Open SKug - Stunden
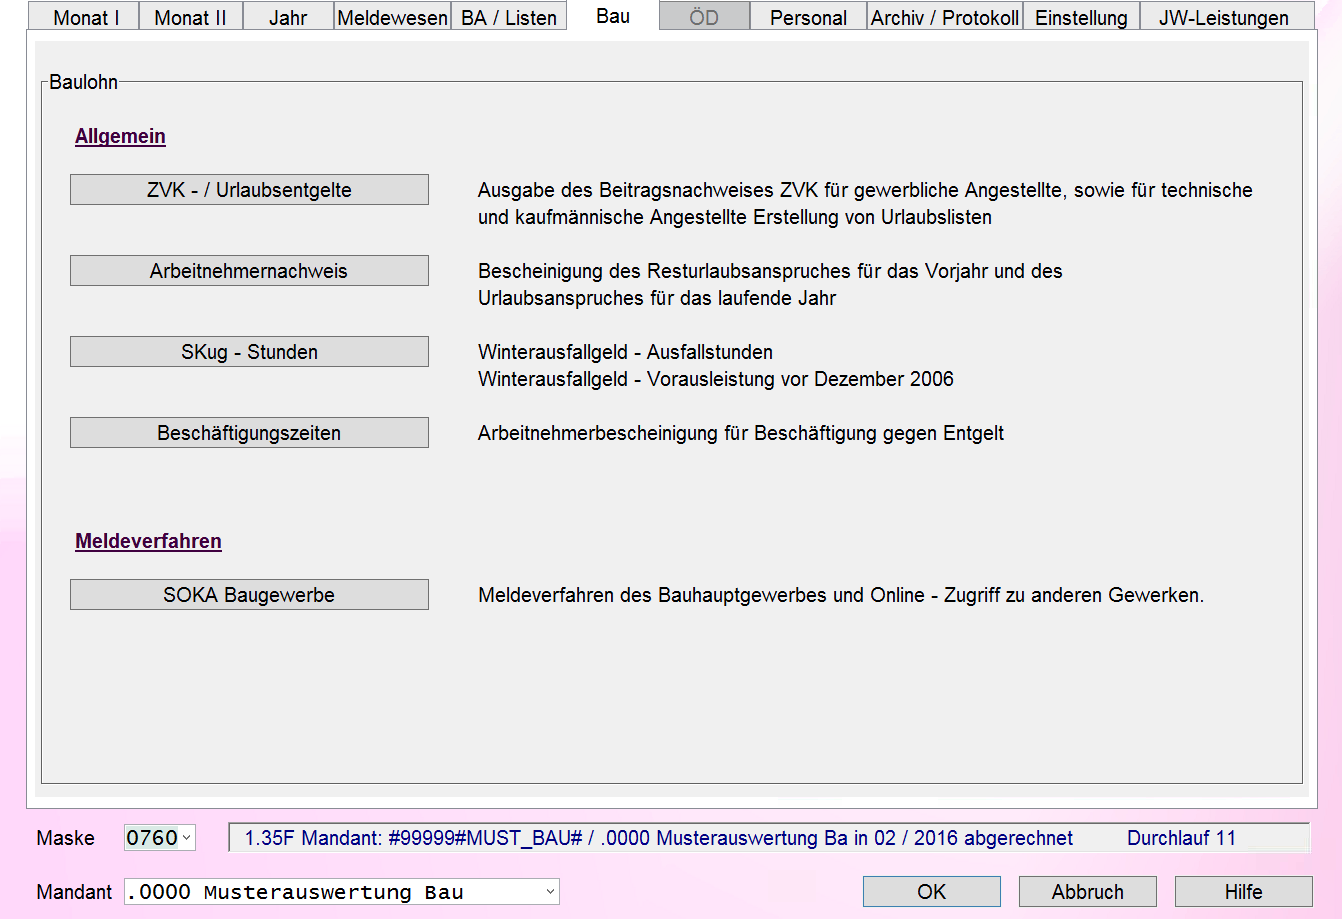 (249, 352)
